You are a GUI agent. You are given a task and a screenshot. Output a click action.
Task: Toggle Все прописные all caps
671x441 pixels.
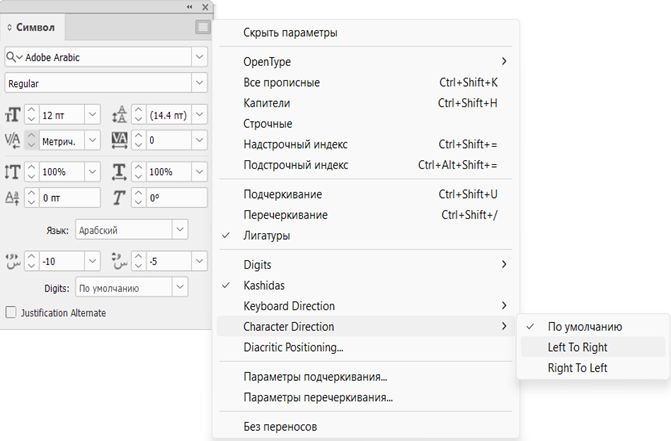pos(365,82)
